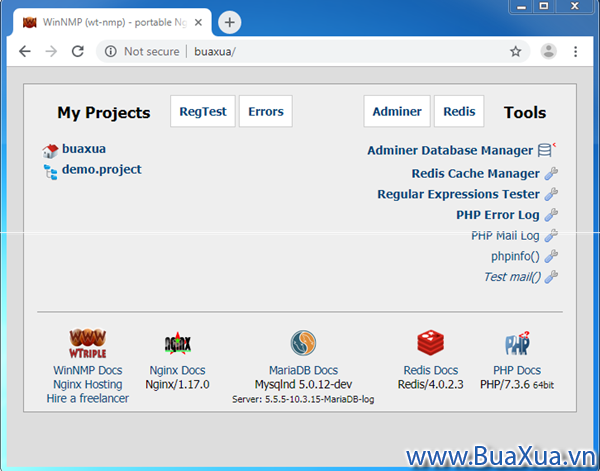Open Adminer Database Manager link
Image resolution: width=600 pixels, height=471 pixels.
click(x=450, y=150)
